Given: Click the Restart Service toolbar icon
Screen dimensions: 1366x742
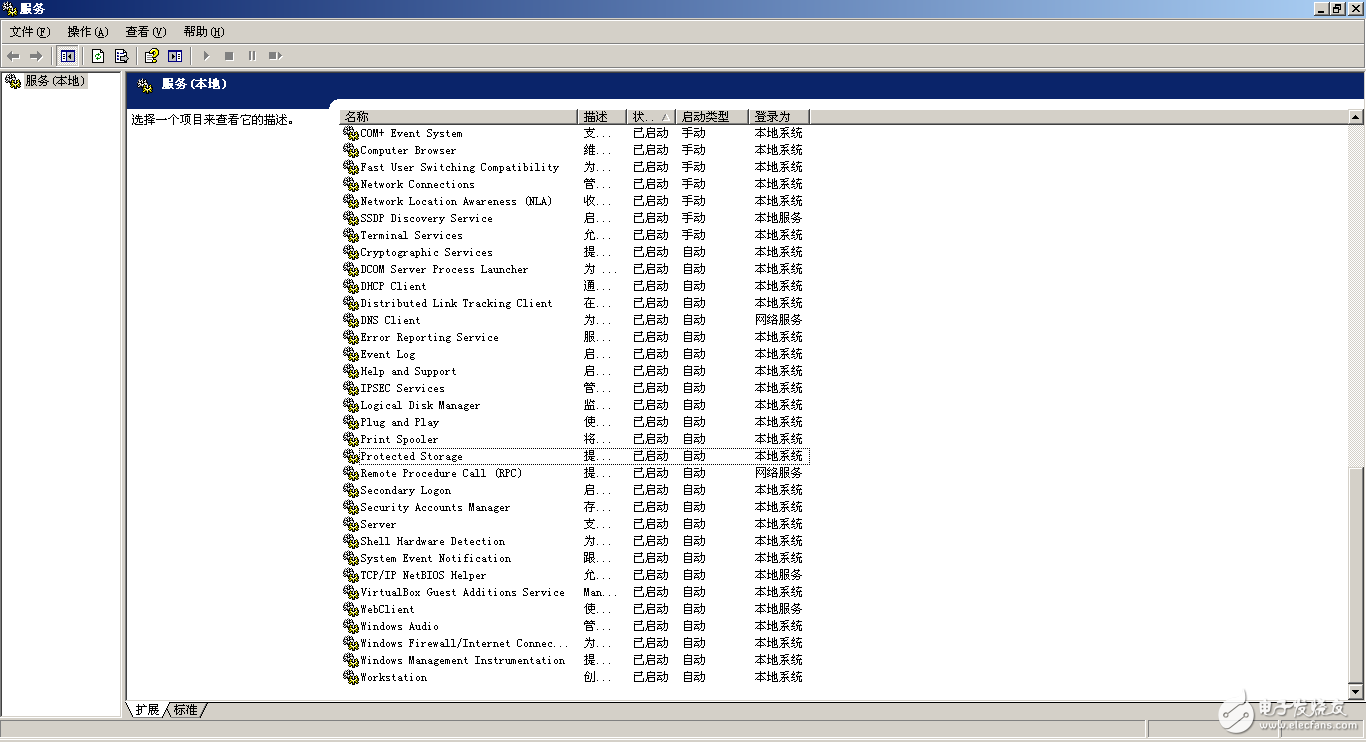Looking at the screenshot, I should (275, 56).
